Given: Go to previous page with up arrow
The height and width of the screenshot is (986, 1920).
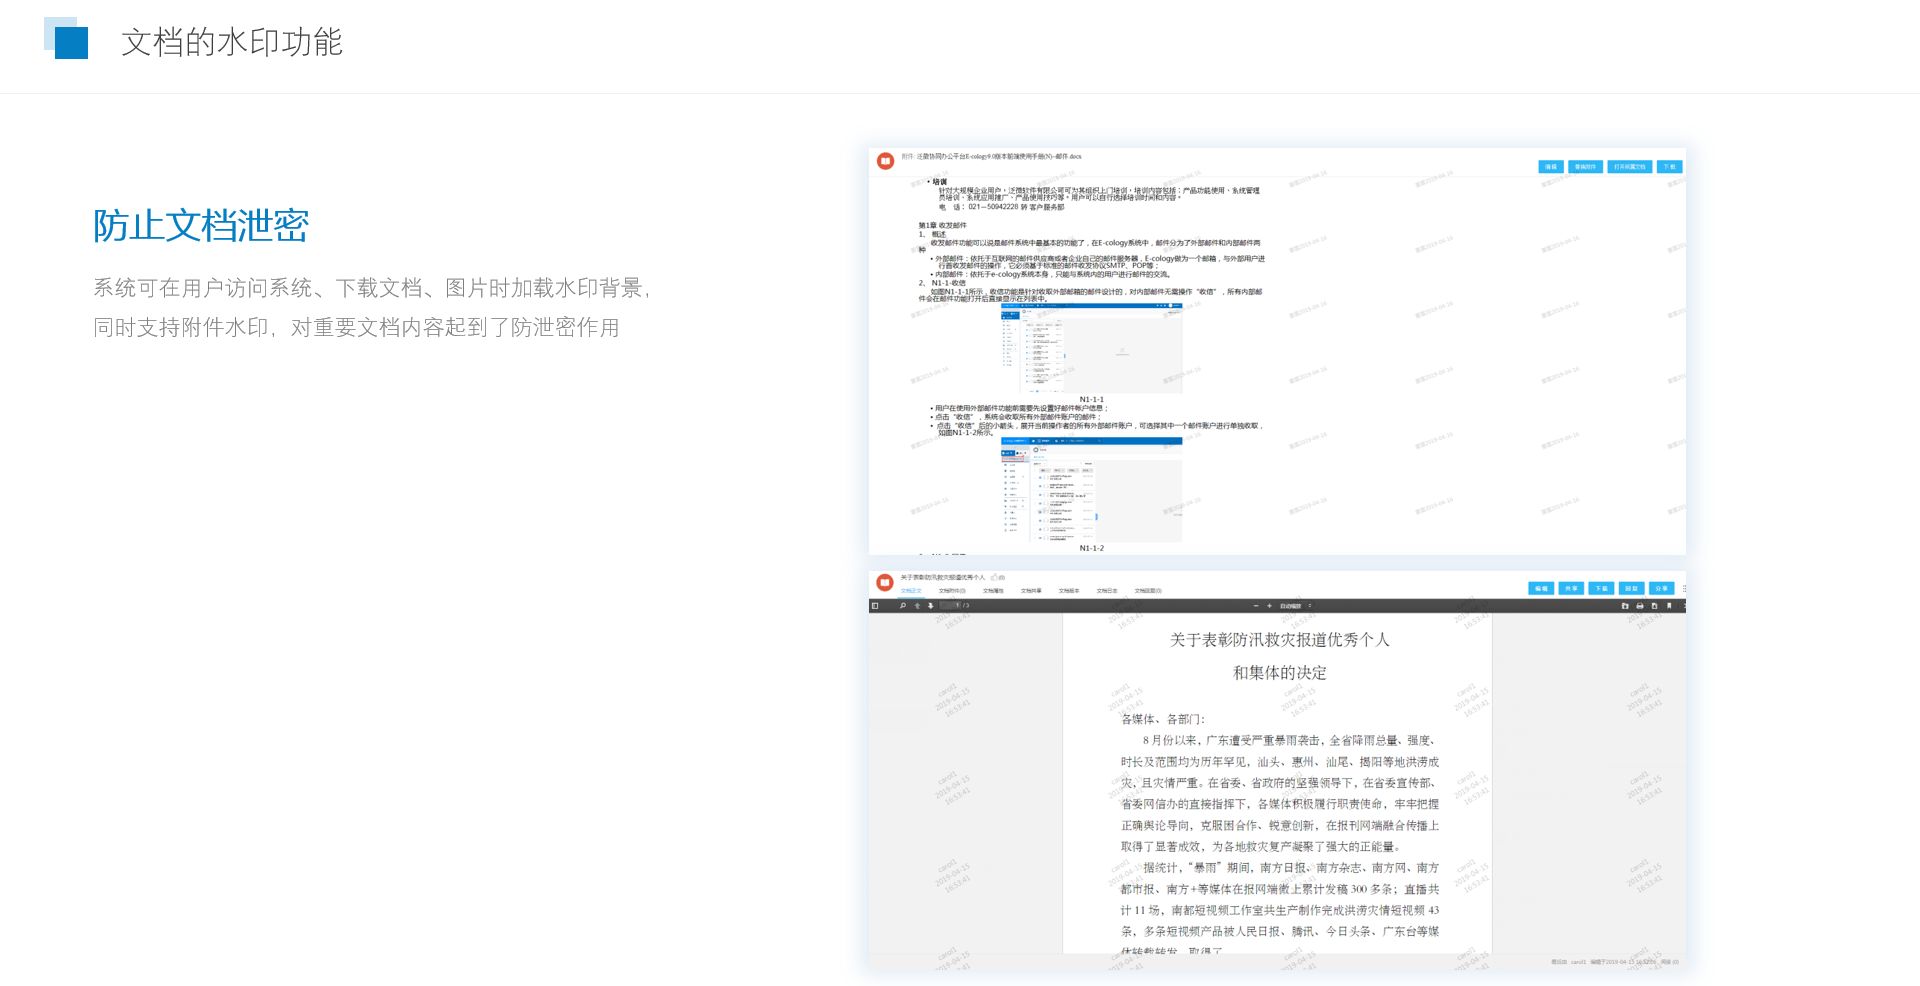Looking at the screenshot, I should pyautogui.click(x=917, y=606).
